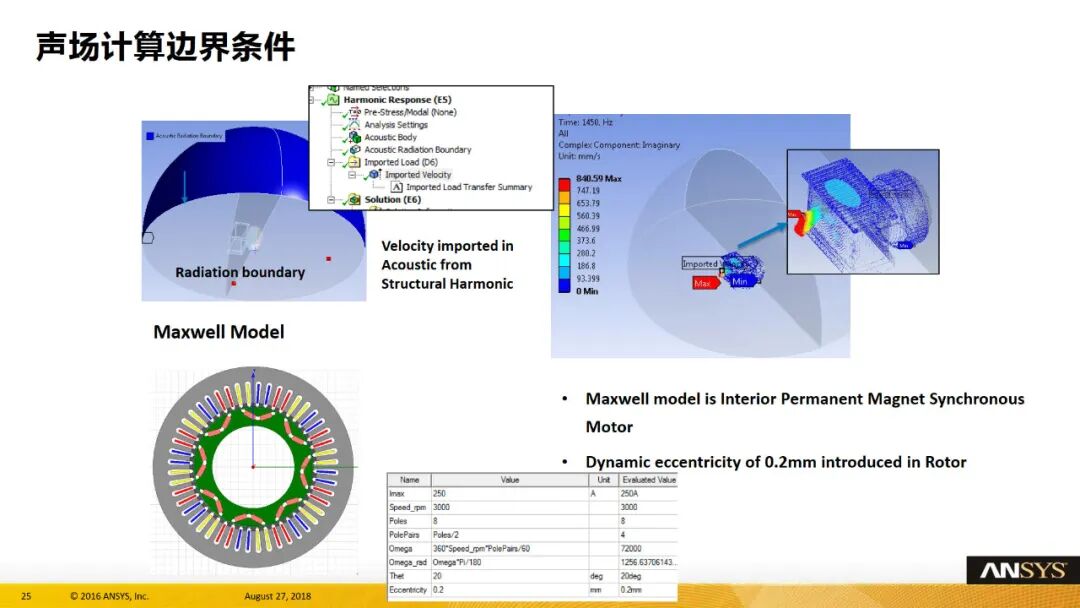Click the '© 2016 ANSYS, Inc.' footer text
The width and height of the screenshot is (1080, 608).
click(109, 596)
